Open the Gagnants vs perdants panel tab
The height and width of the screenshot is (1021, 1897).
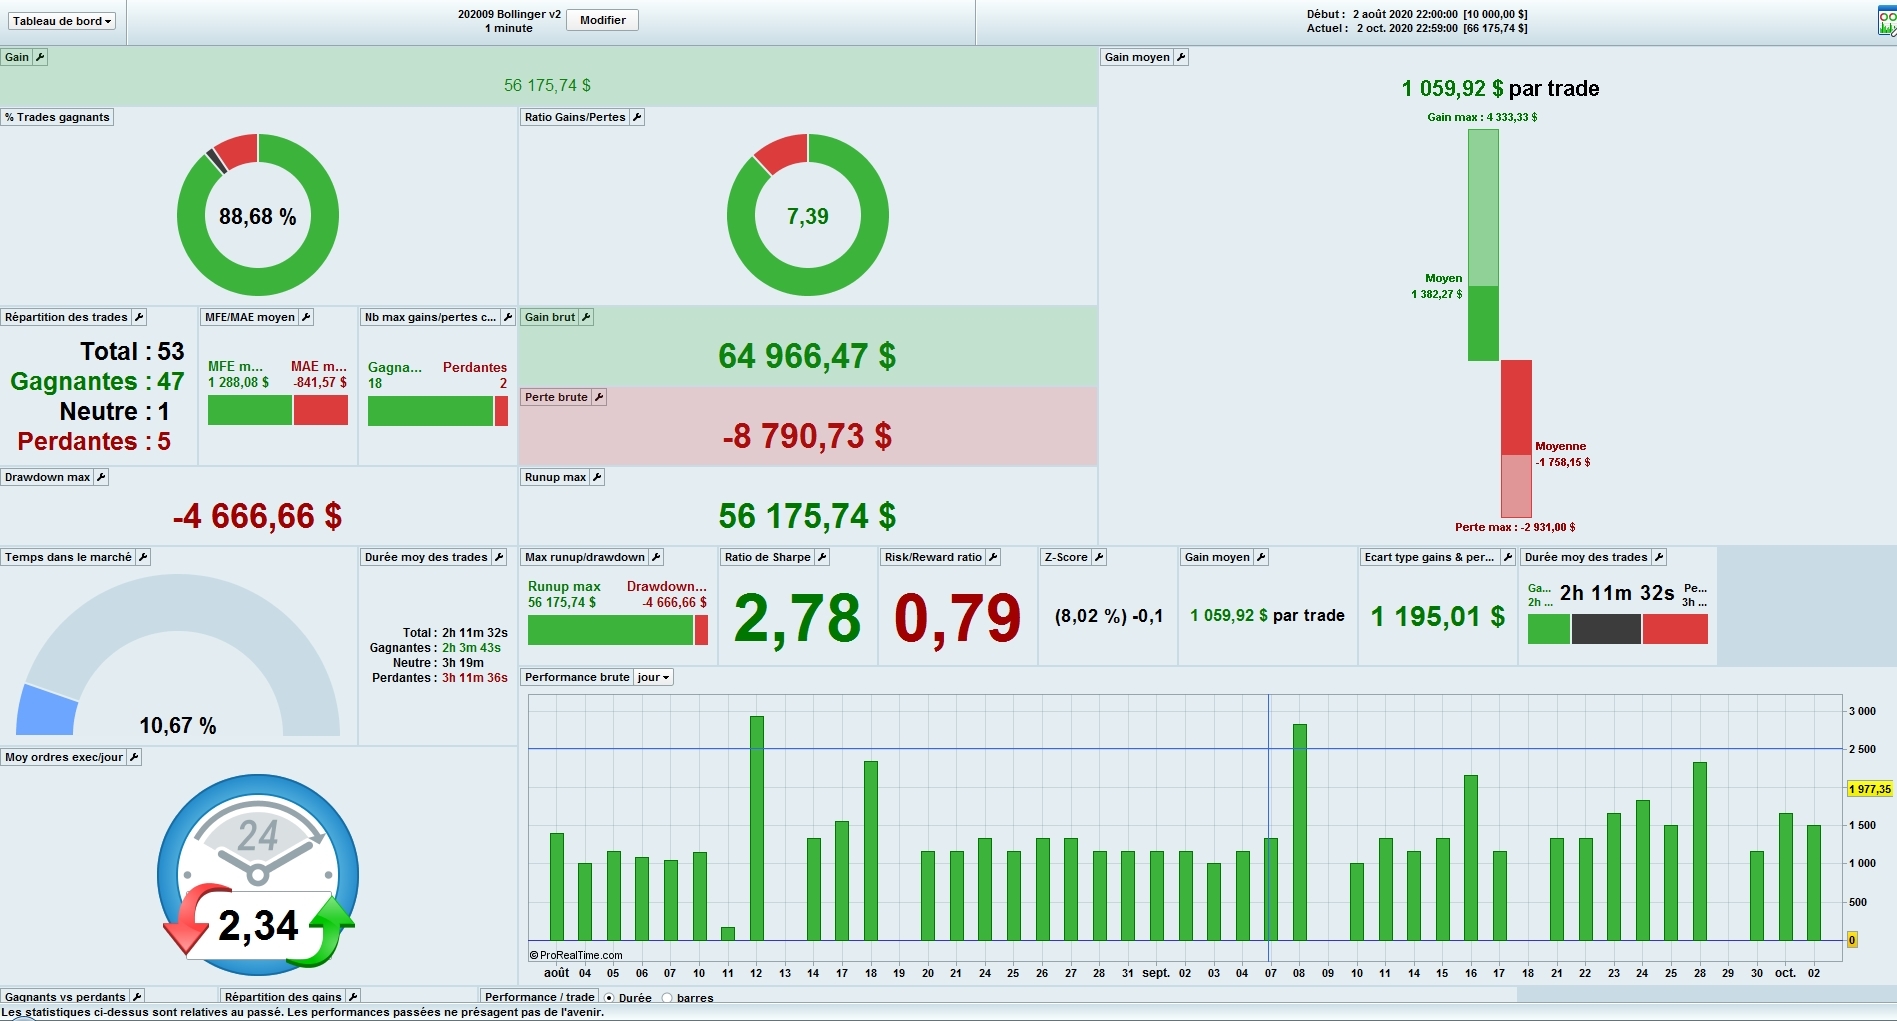pyautogui.click(x=66, y=997)
